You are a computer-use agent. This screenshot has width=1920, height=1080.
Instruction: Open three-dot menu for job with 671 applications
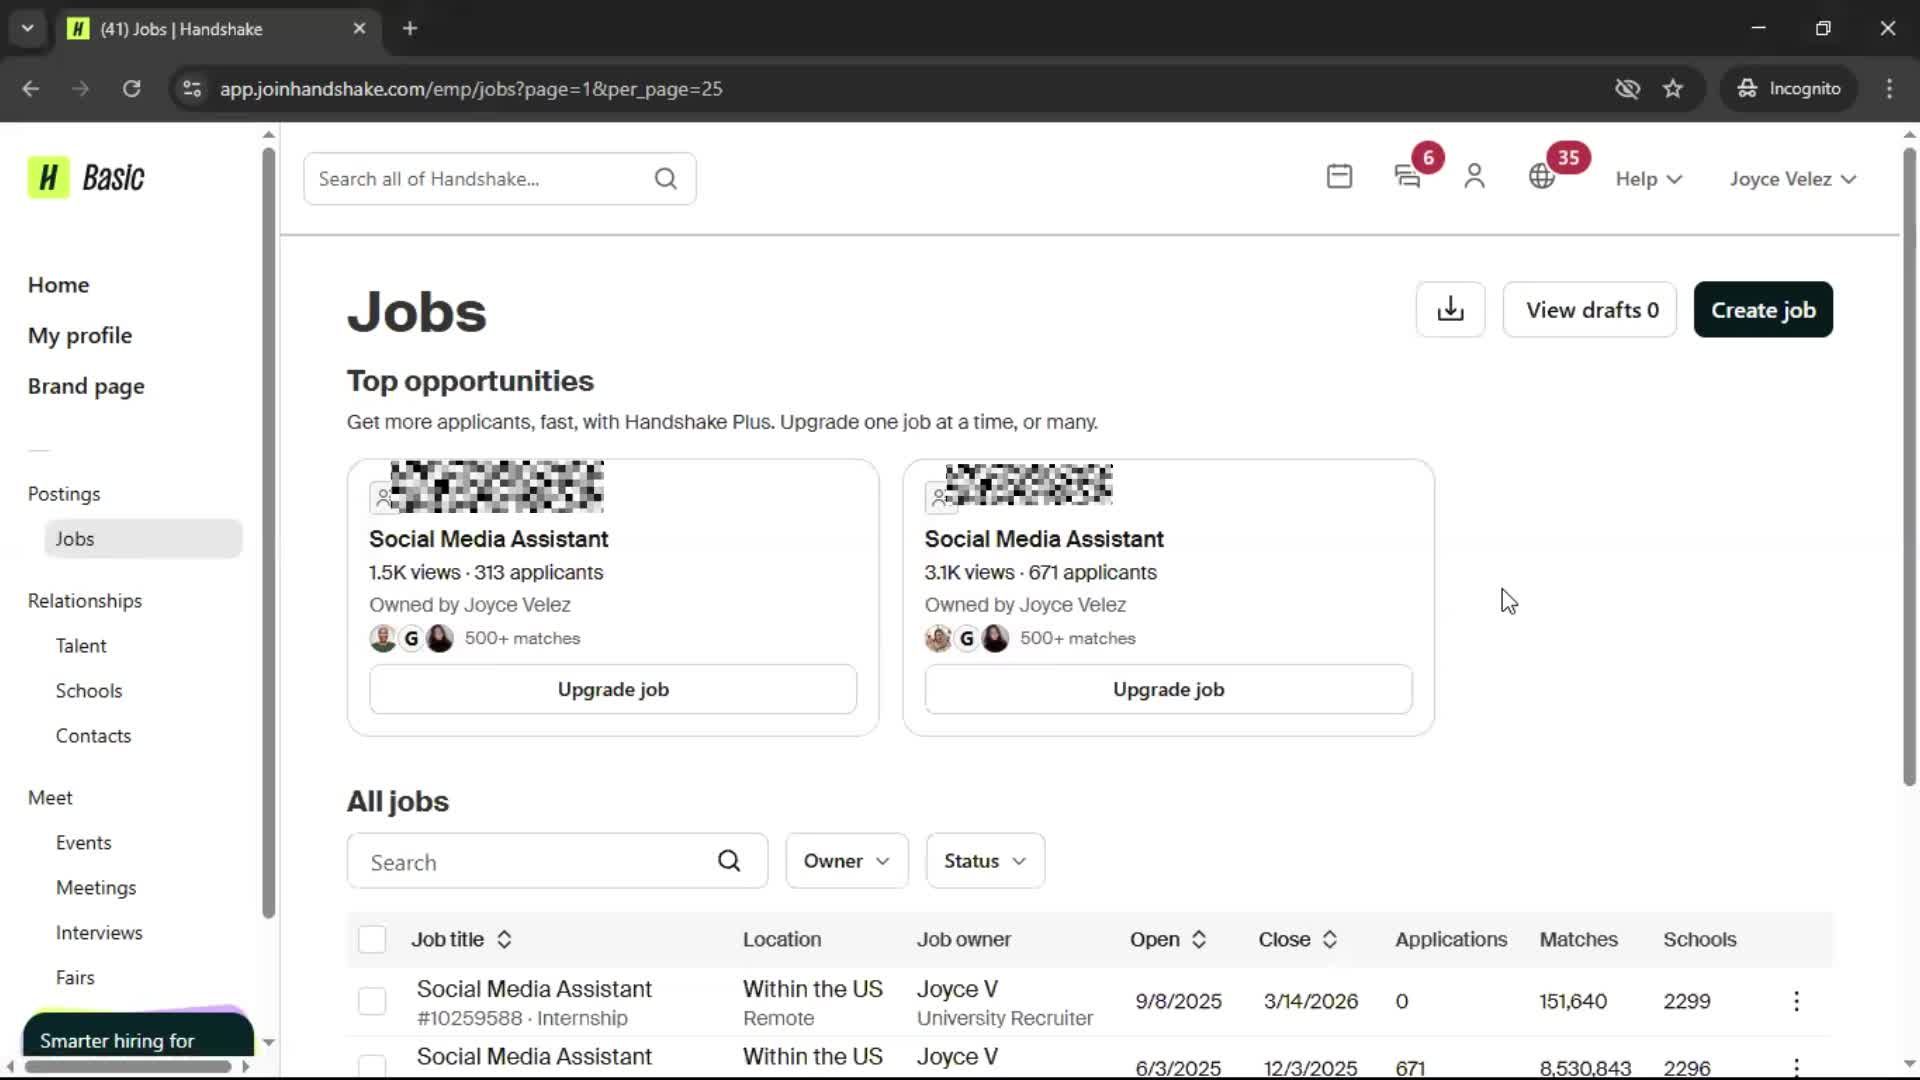click(1796, 1067)
